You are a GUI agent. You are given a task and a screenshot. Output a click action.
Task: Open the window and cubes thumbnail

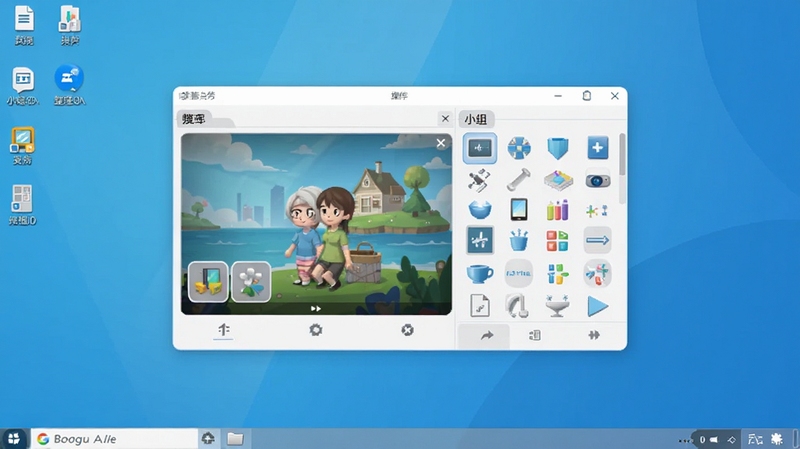tap(208, 282)
